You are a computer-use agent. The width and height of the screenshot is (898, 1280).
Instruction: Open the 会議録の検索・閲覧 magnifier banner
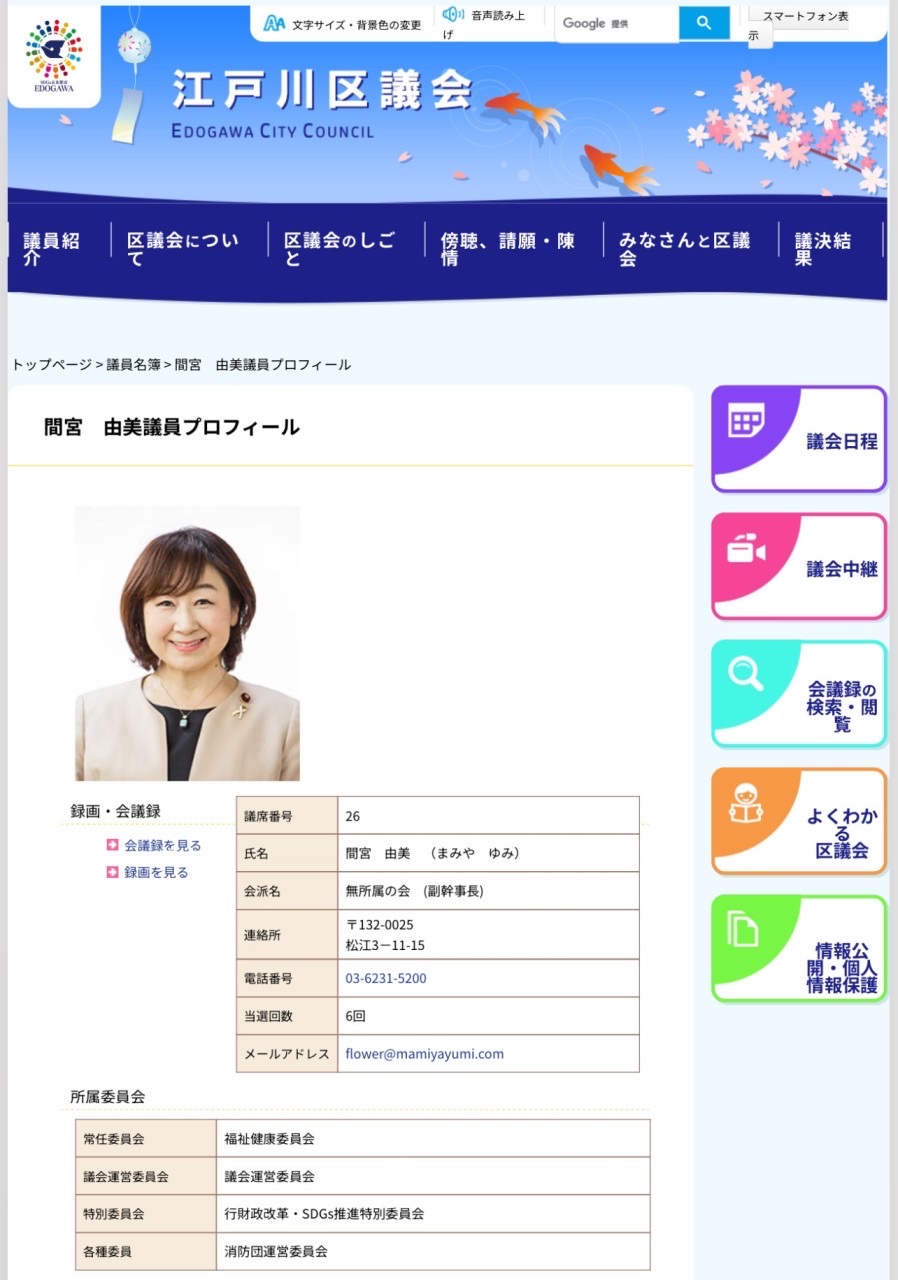[799, 694]
